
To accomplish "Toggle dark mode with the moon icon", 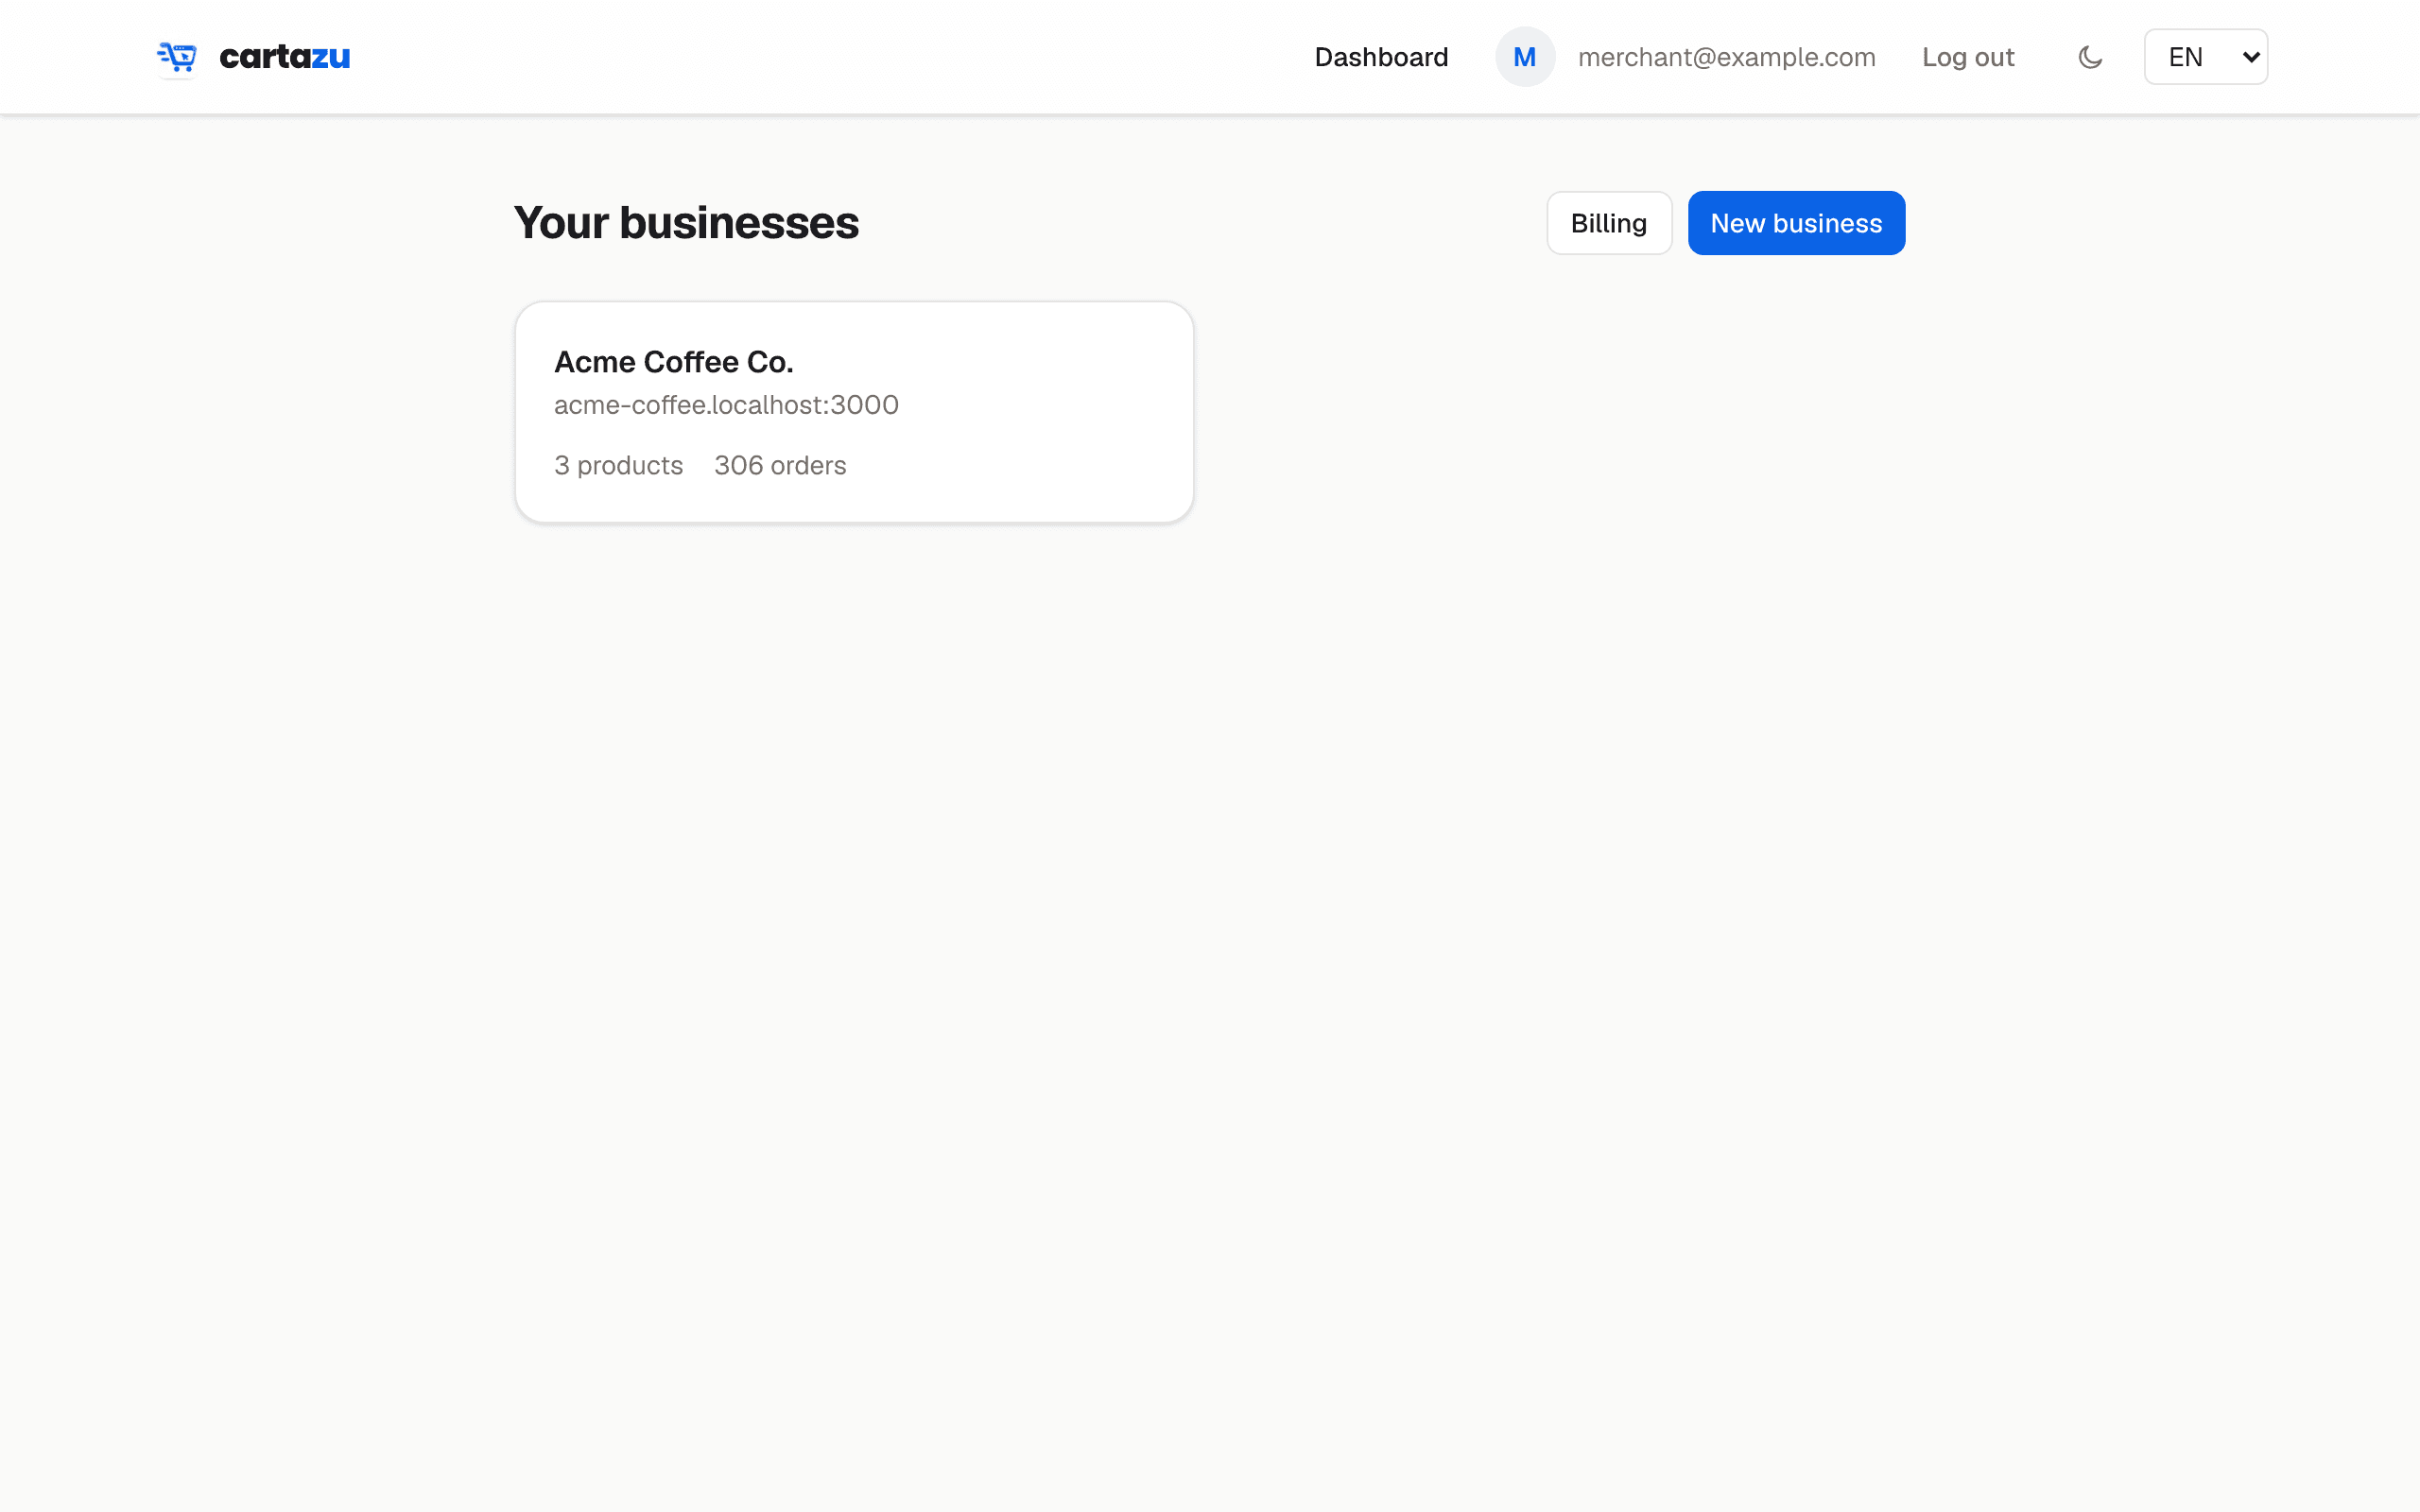I will 2090,57.
